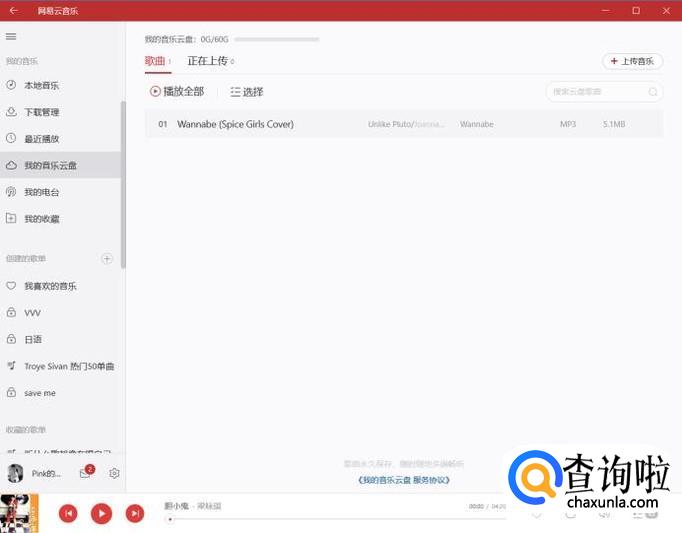Click 选择 to select songs
This screenshot has width=682, height=533.
[247, 92]
